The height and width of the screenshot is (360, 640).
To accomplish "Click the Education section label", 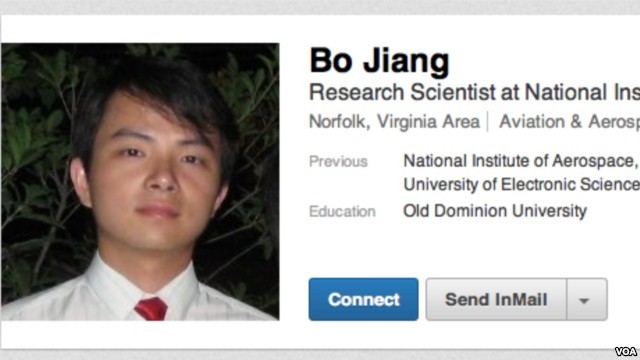I will (342, 211).
